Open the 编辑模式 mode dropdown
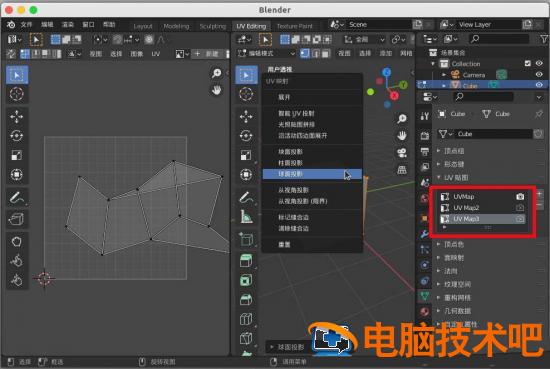Screen dimensions: 550x369 point(266,53)
